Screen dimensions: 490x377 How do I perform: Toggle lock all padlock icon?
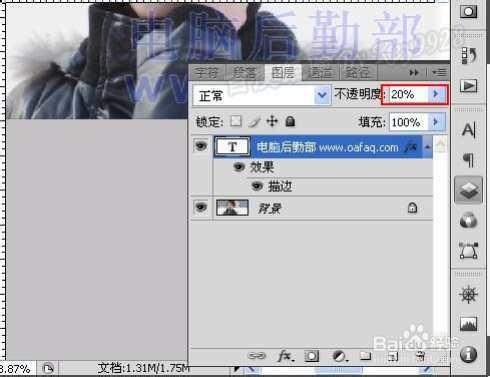(290, 121)
